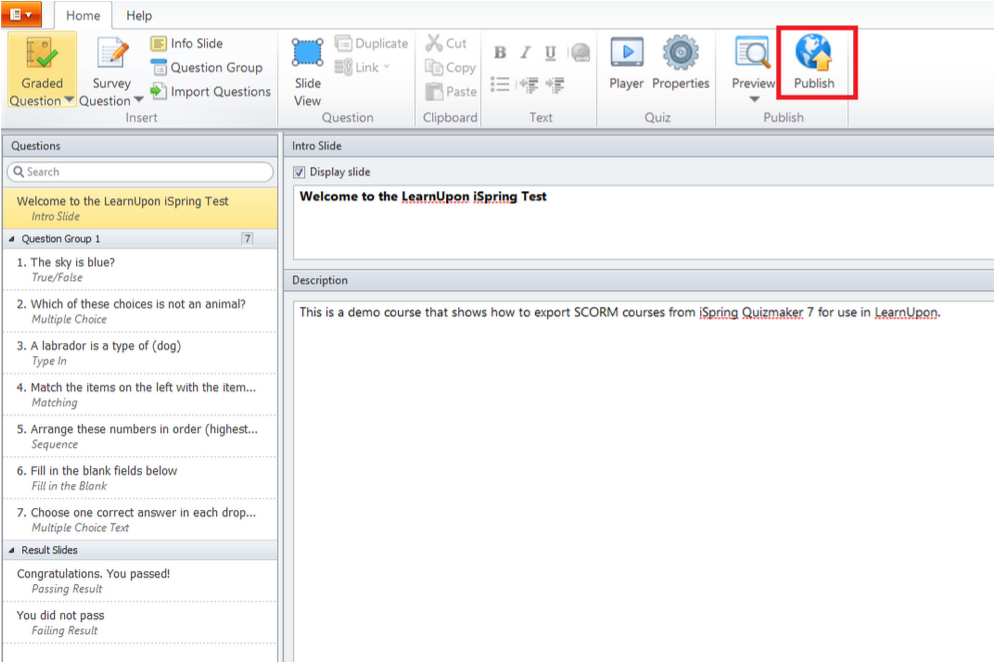994x663 pixels.
Task: Expand the Graded Question dropdown arrow
Action: tap(69, 100)
